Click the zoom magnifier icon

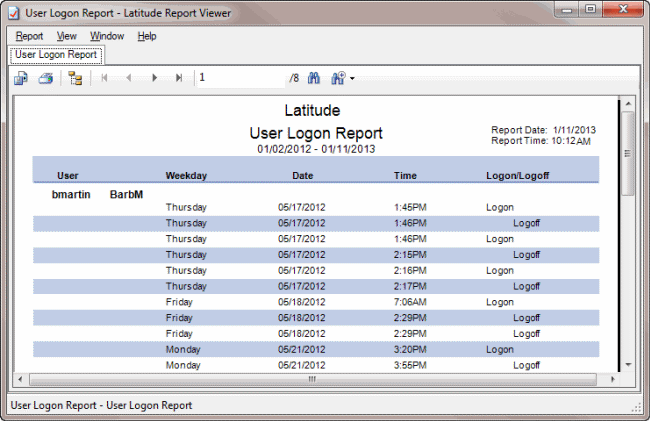coord(337,77)
